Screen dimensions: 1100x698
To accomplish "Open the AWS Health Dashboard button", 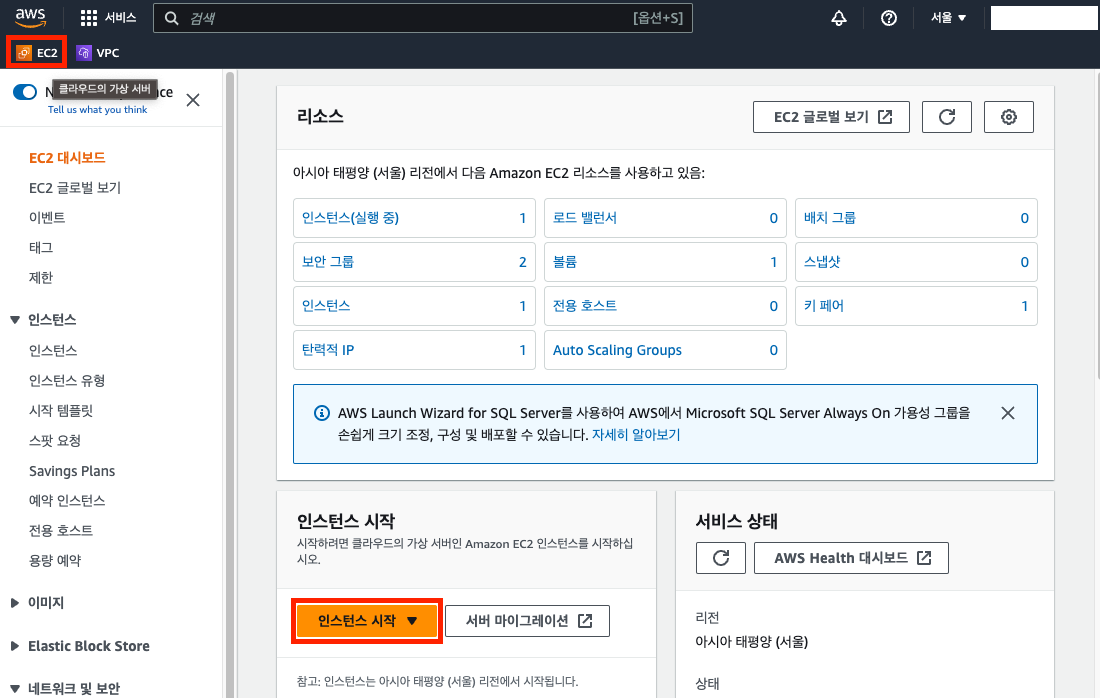I will [851, 558].
